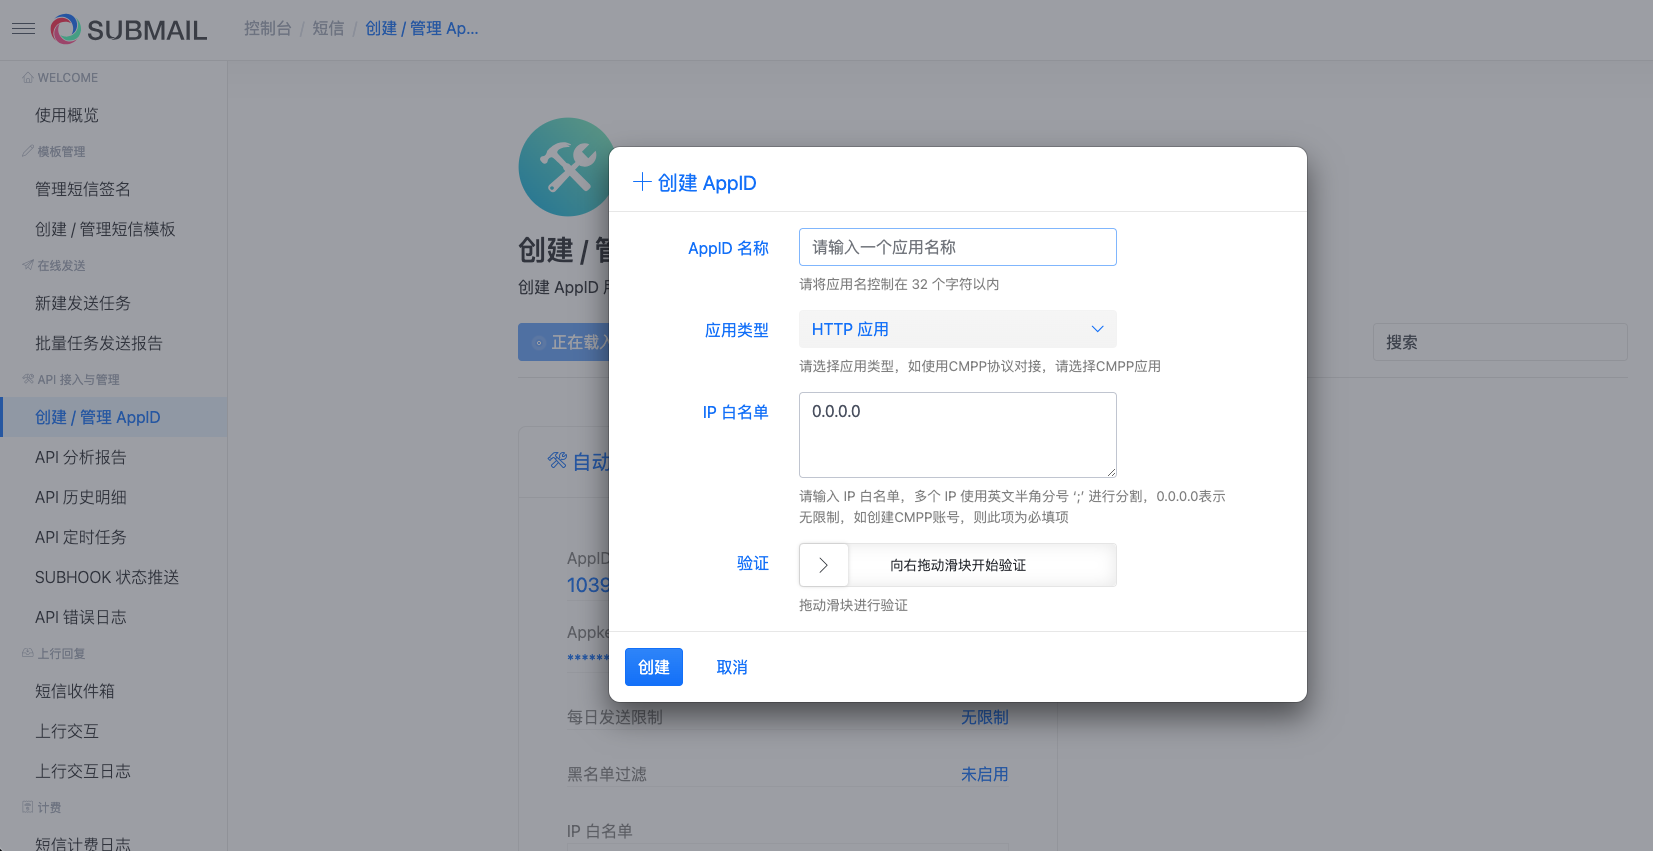Viewport: 1653px width, 851px height.
Task: Open the hamburger menu icon
Action: [x=23, y=29]
